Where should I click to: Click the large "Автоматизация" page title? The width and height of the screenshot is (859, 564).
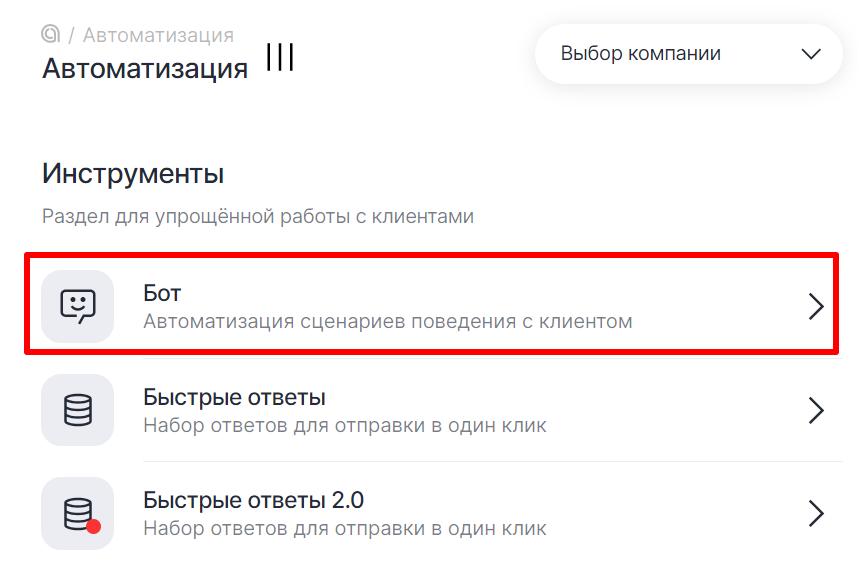point(145,69)
